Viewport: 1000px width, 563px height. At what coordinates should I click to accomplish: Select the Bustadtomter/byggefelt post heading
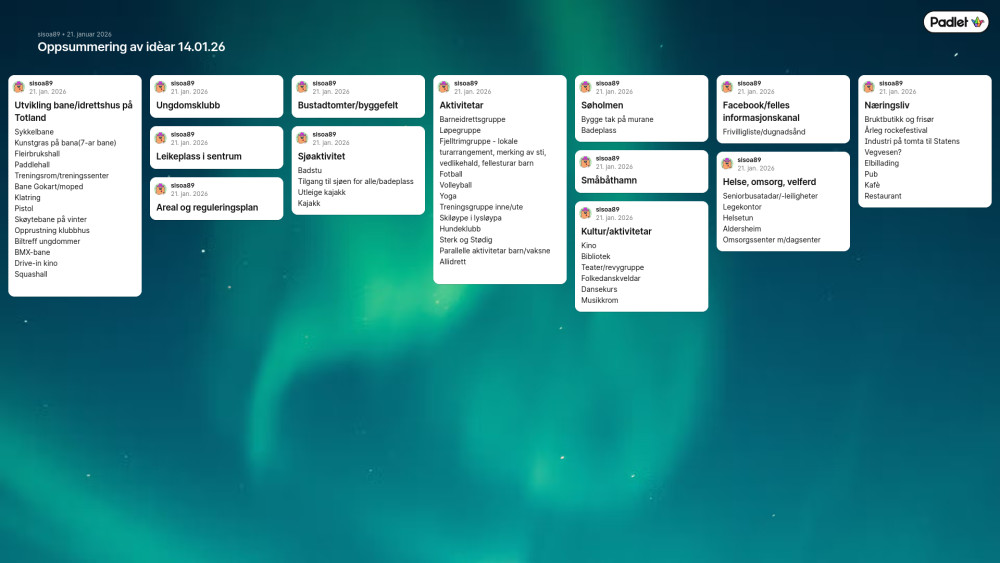coord(348,105)
